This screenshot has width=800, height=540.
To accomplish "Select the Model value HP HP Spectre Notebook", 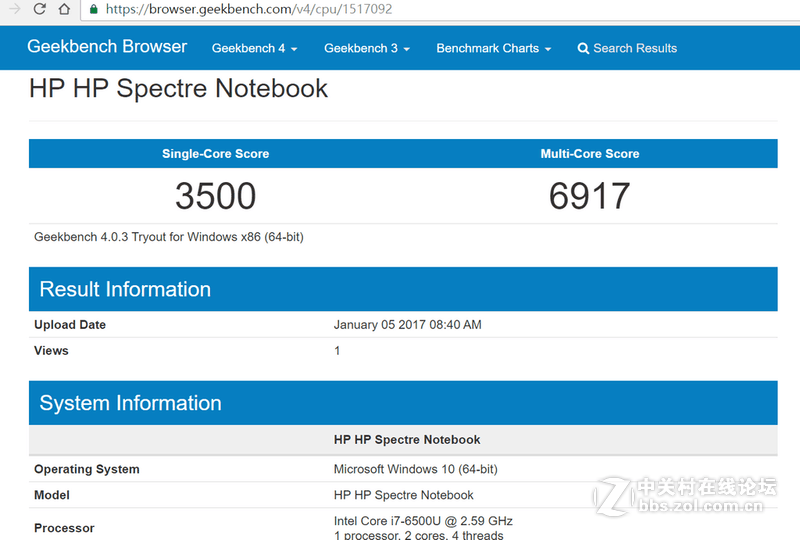I will point(404,495).
